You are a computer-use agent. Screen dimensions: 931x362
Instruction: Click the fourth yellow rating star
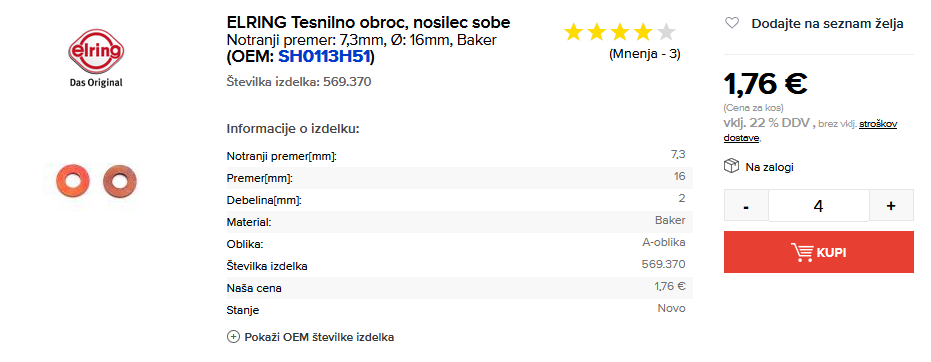coord(643,32)
